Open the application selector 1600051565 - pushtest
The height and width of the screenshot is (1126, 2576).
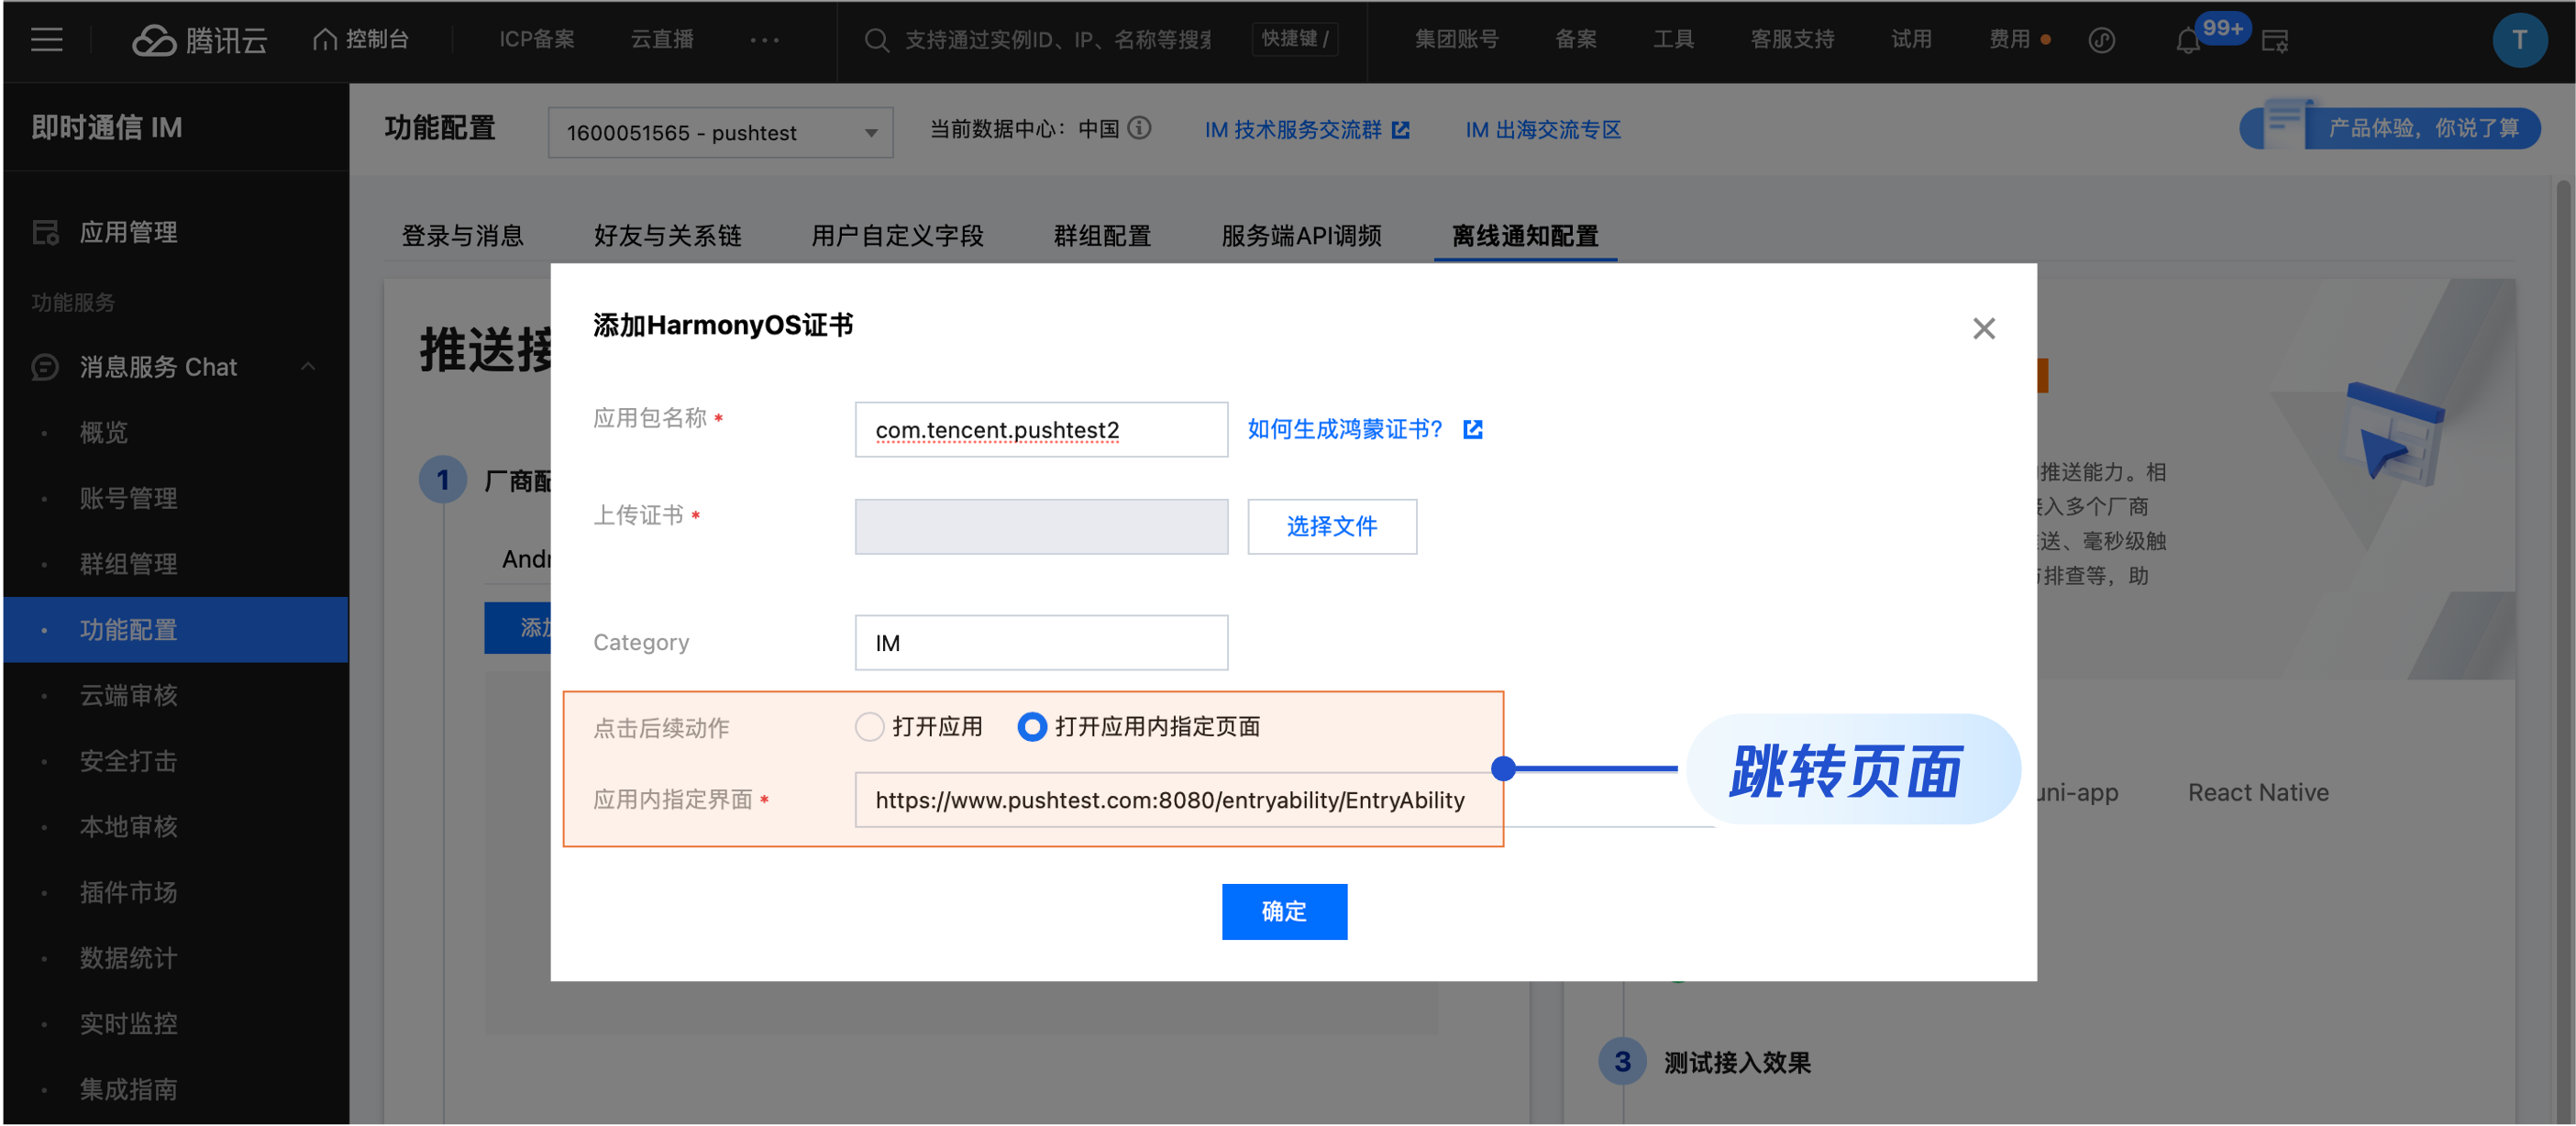coord(720,132)
